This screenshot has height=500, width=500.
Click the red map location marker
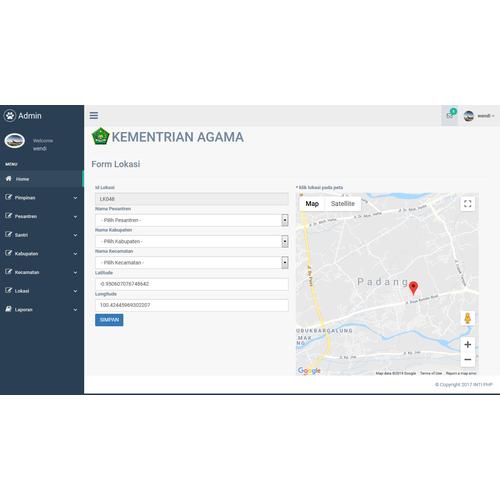(413, 288)
